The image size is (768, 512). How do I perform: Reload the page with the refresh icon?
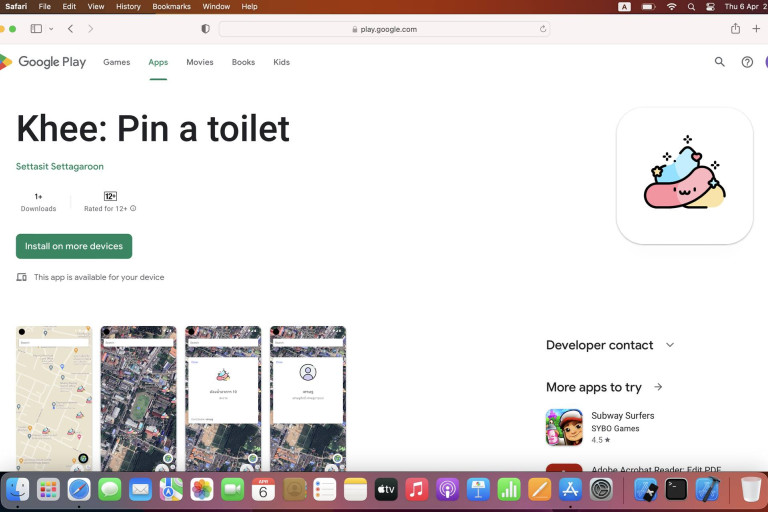tap(543, 29)
